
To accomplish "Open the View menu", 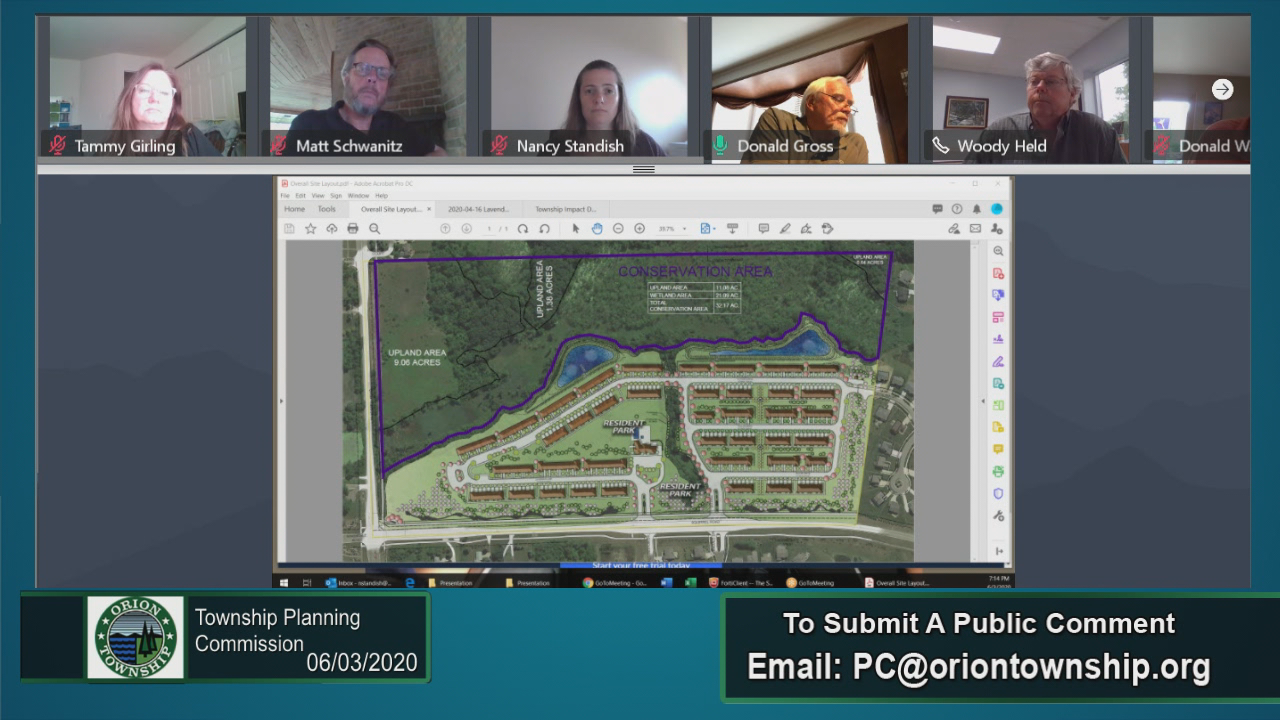I will 318,196.
